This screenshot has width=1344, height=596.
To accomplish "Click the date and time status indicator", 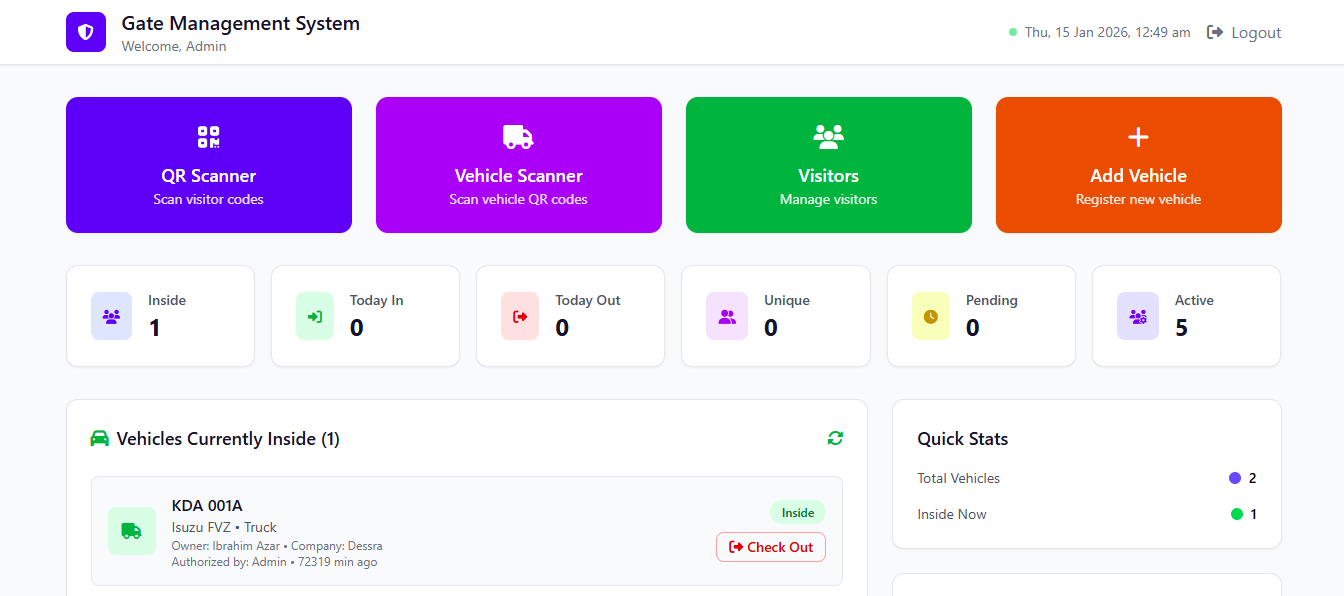I will [x=1100, y=32].
